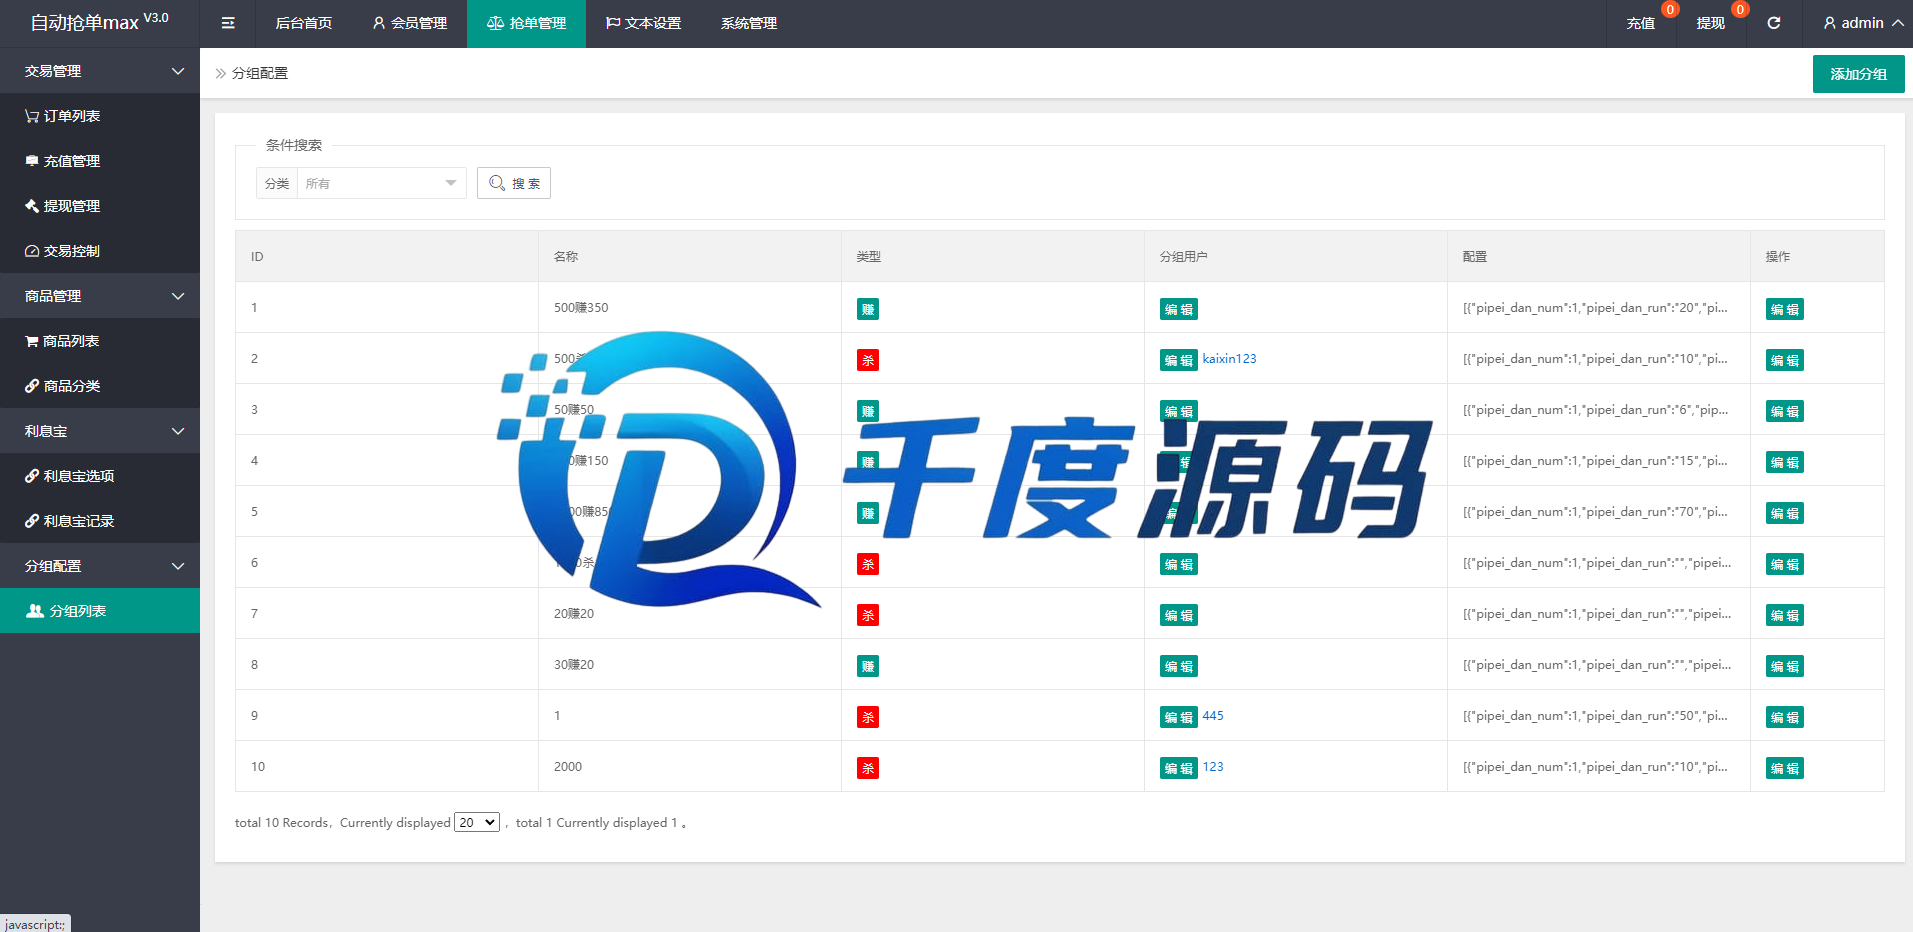
Task: Click the 搜索 search button
Action: 514,183
